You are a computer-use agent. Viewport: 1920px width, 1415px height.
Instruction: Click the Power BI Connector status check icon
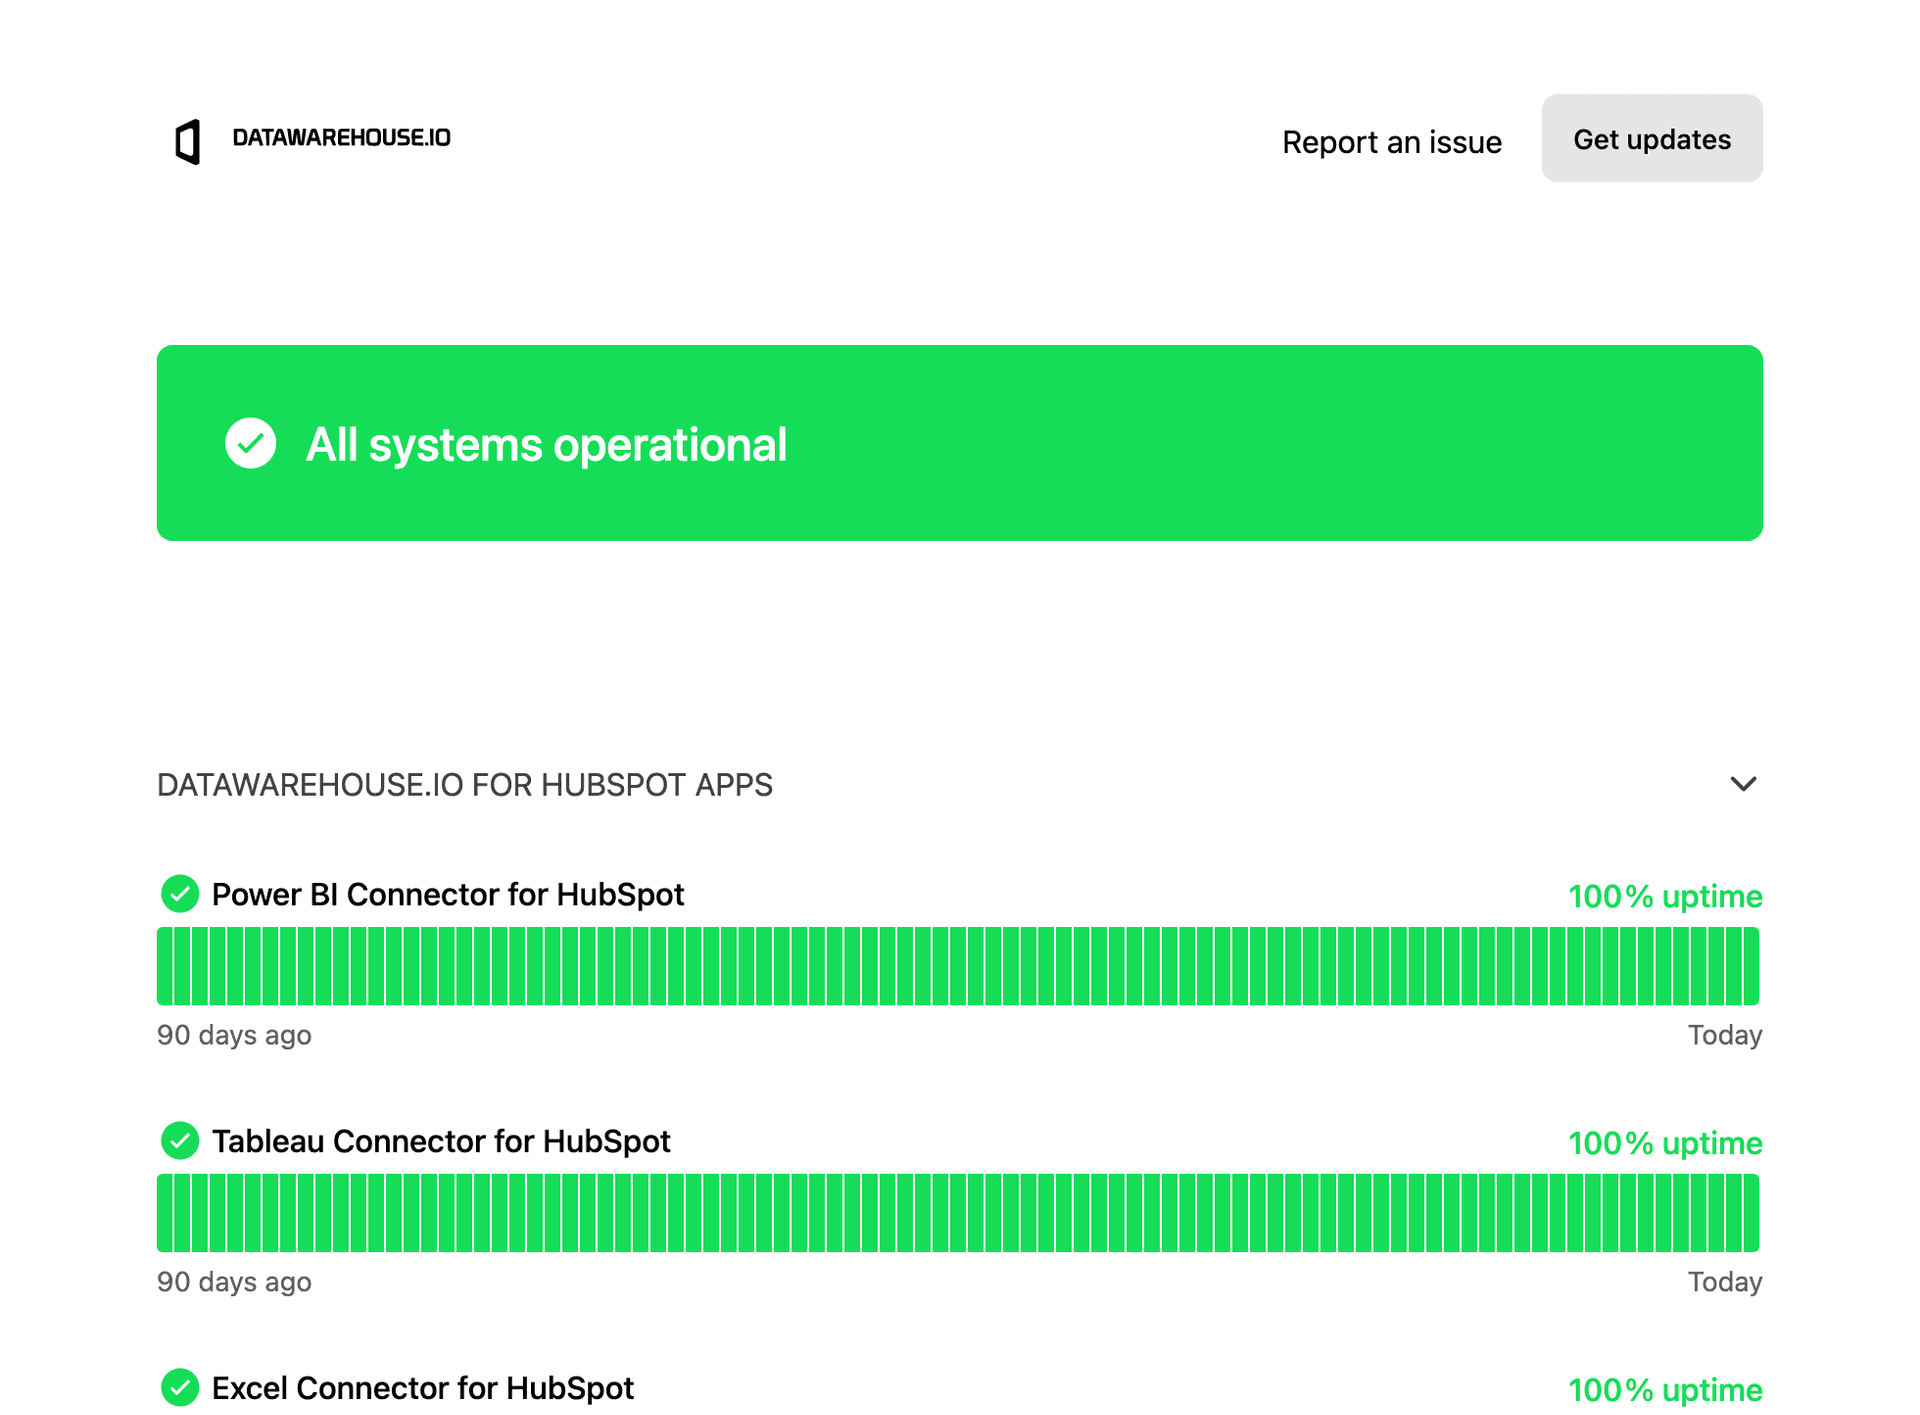(180, 894)
